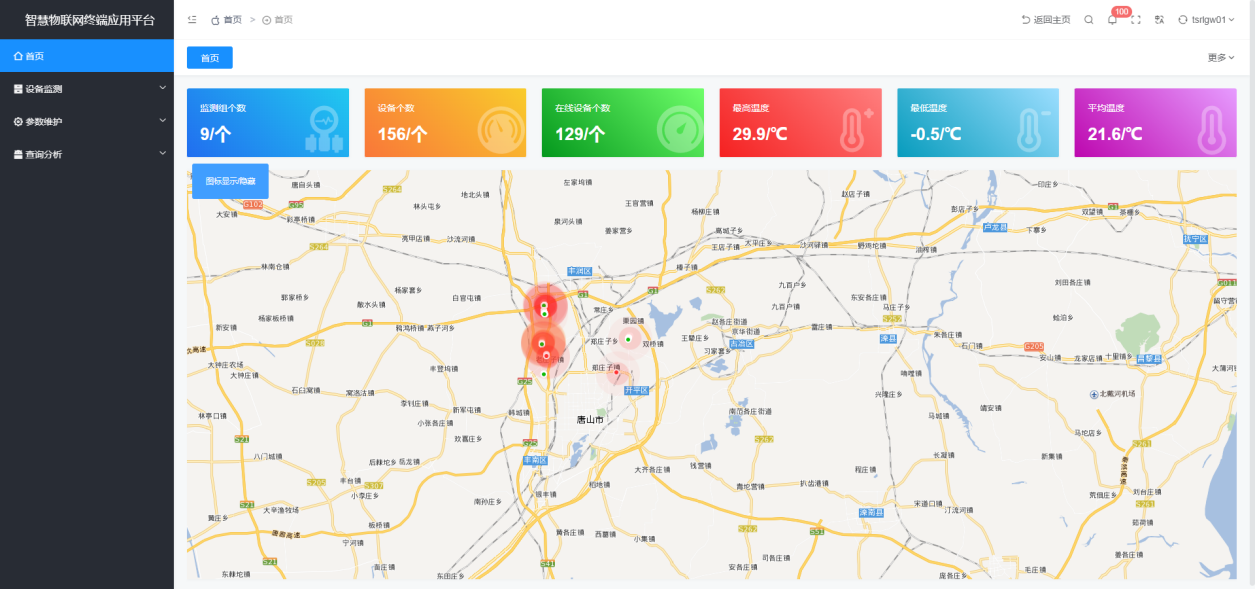Expand the 查询分析 sidebar menu
This screenshot has width=1255, height=589.
point(86,155)
